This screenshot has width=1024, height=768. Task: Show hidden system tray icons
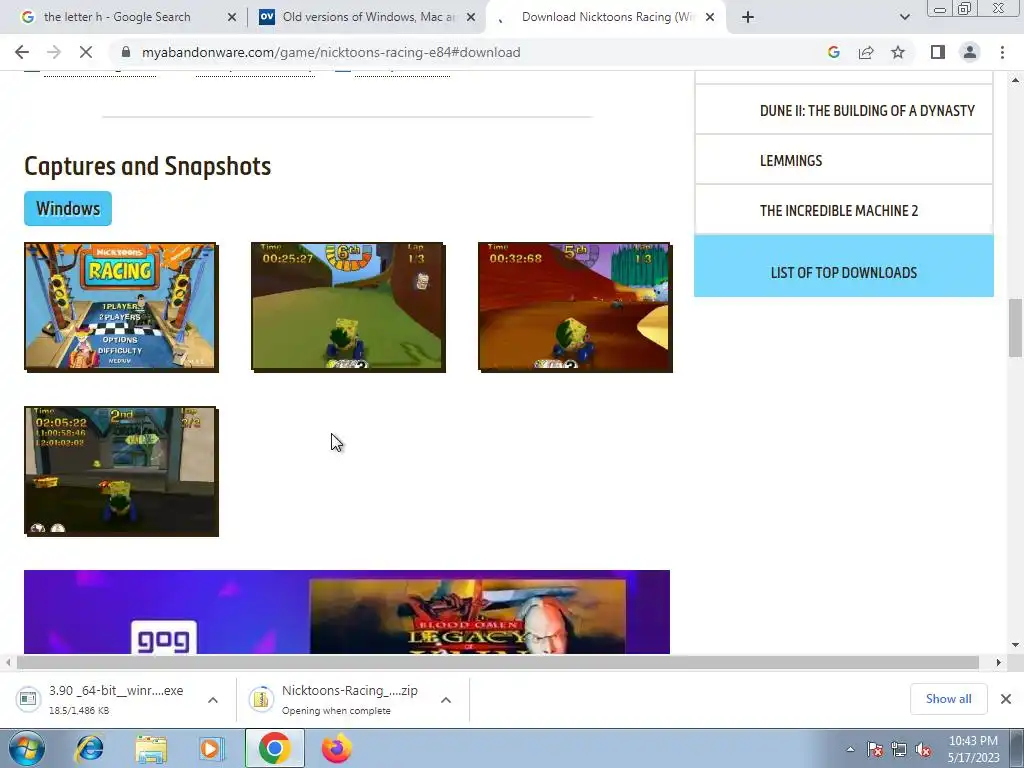850,749
